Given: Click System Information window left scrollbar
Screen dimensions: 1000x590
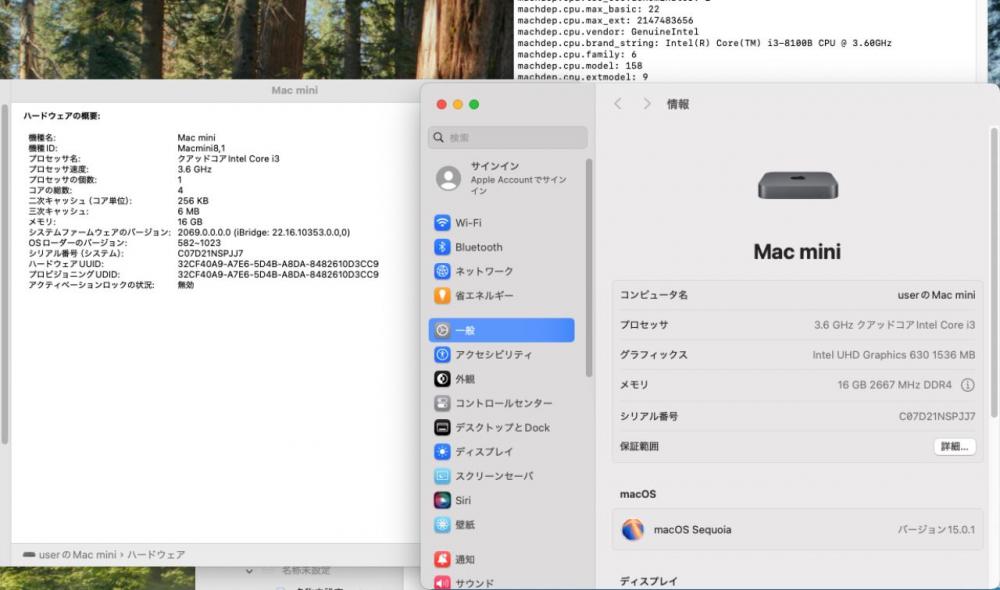Looking at the screenshot, I should [4, 274].
